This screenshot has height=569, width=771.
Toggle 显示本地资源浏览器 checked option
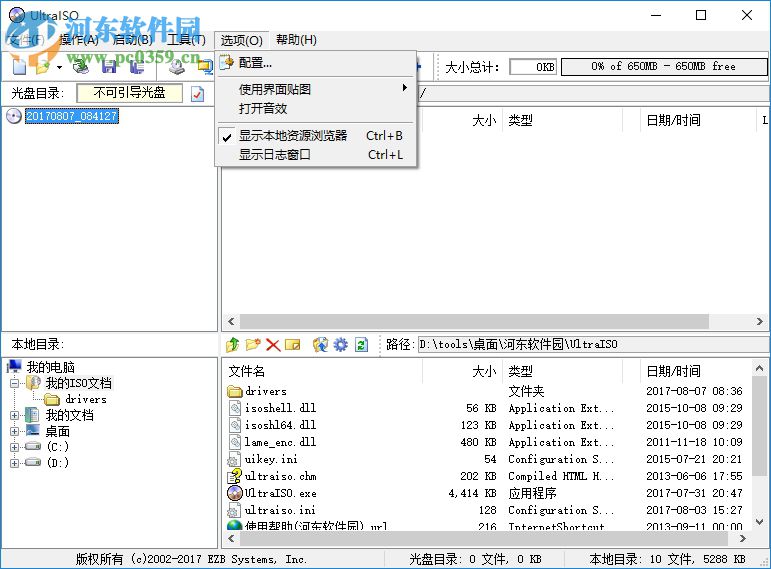[316, 136]
